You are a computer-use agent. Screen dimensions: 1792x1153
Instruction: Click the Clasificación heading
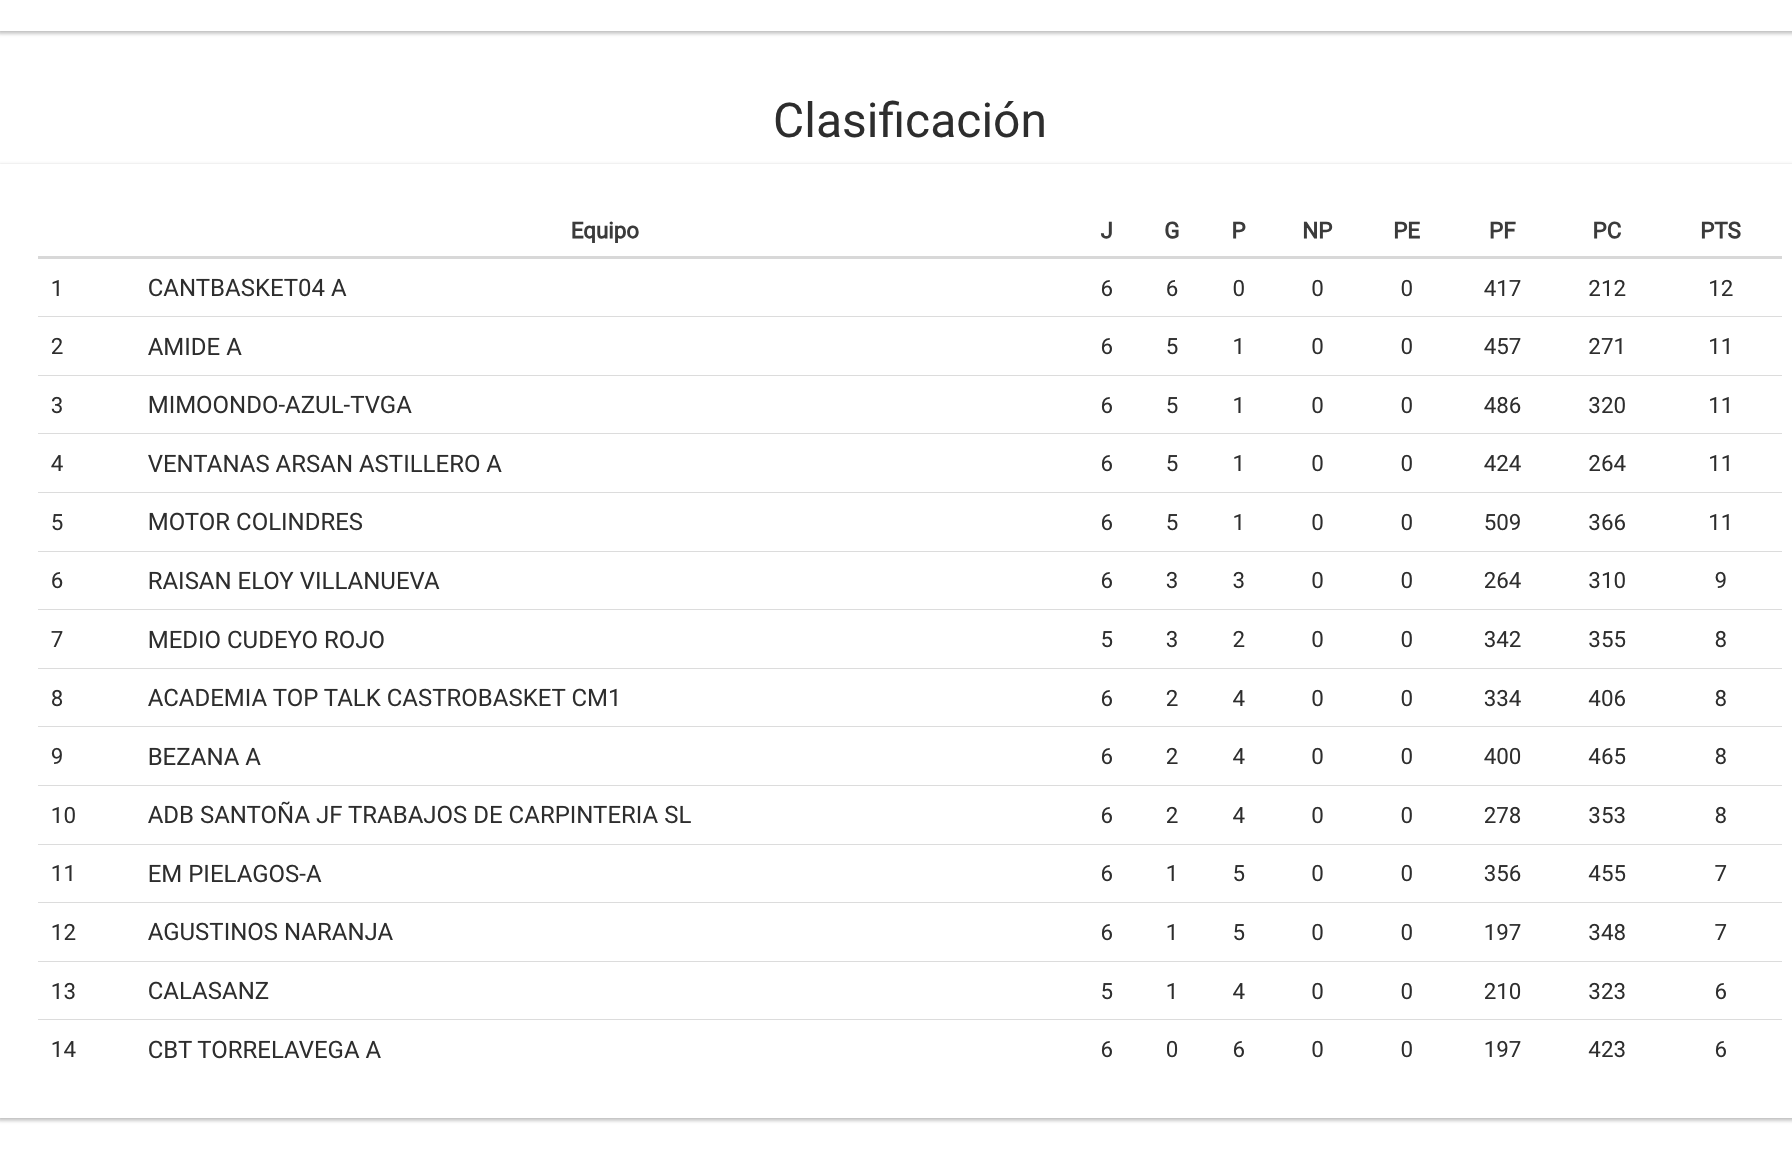click(909, 121)
